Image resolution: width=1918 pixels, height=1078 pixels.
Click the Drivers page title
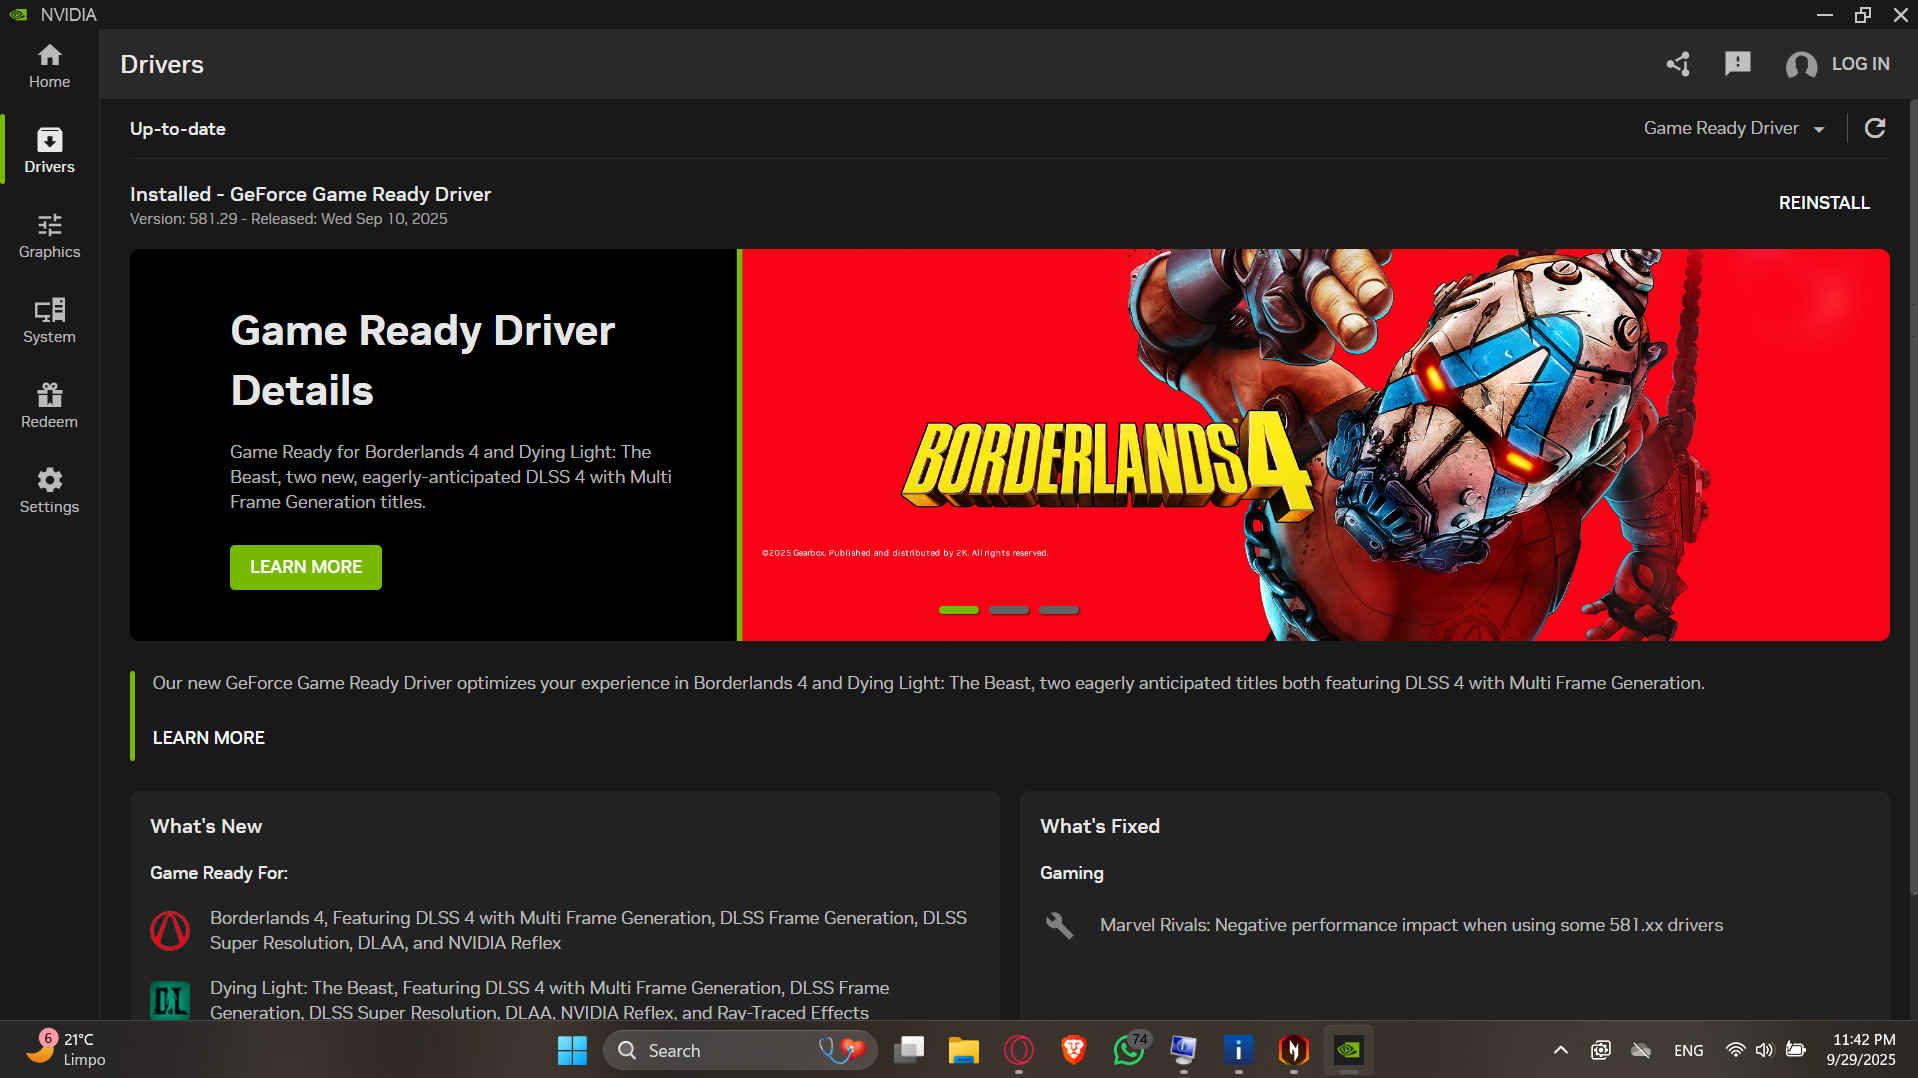[x=162, y=64]
